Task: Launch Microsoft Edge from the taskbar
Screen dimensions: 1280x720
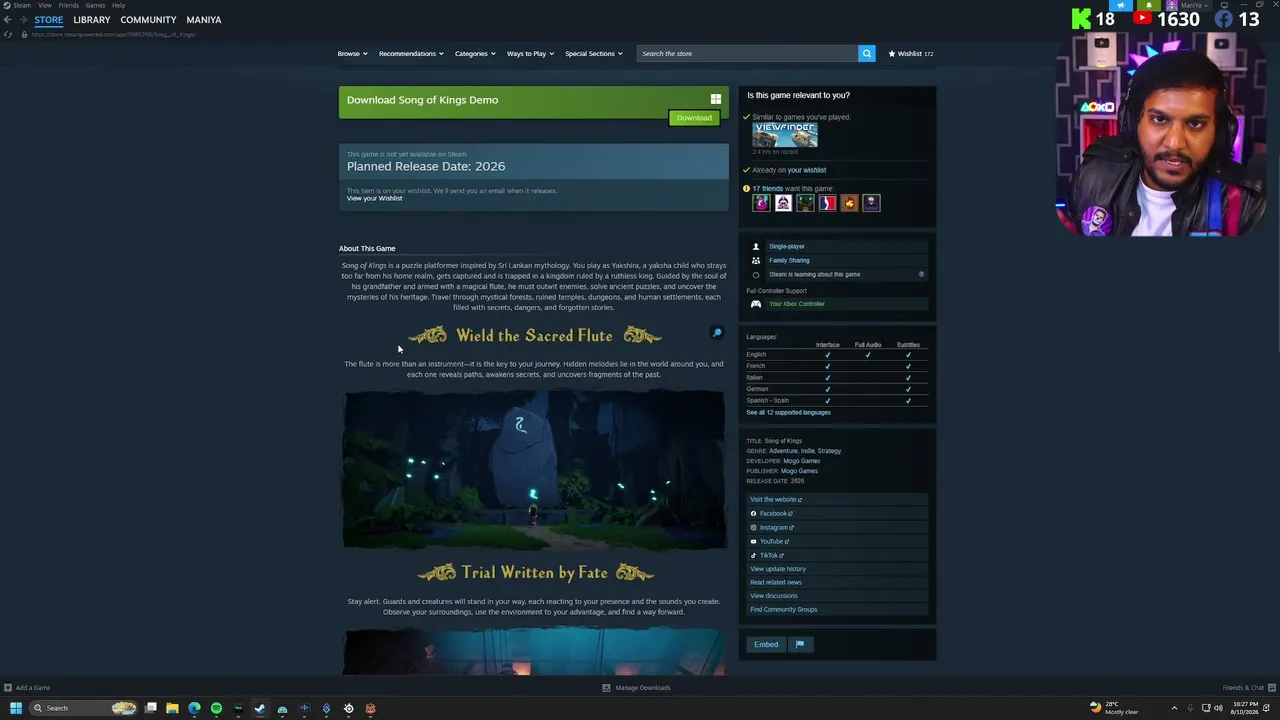Action: point(194,708)
